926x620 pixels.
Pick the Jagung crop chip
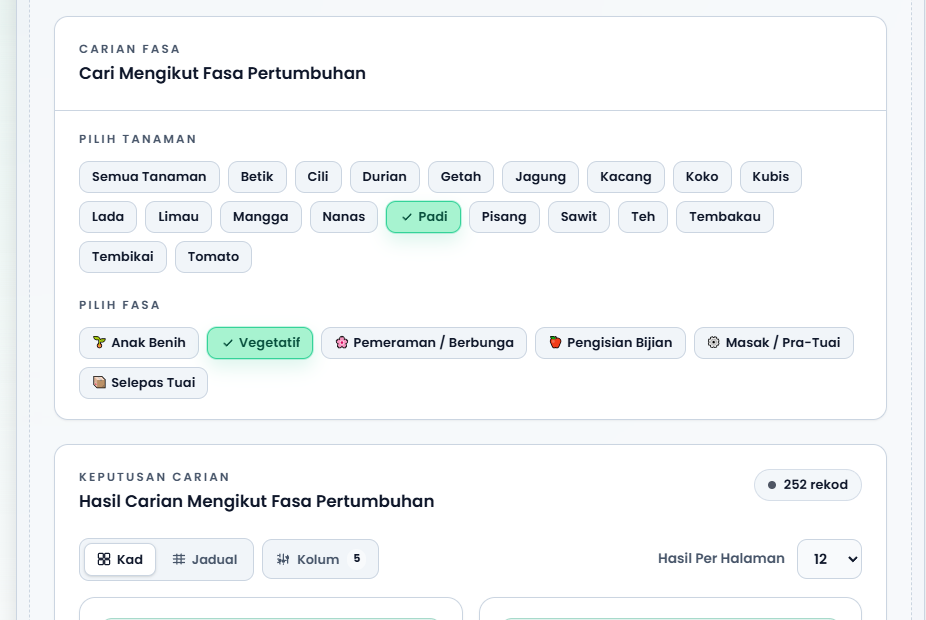pos(540,177)
